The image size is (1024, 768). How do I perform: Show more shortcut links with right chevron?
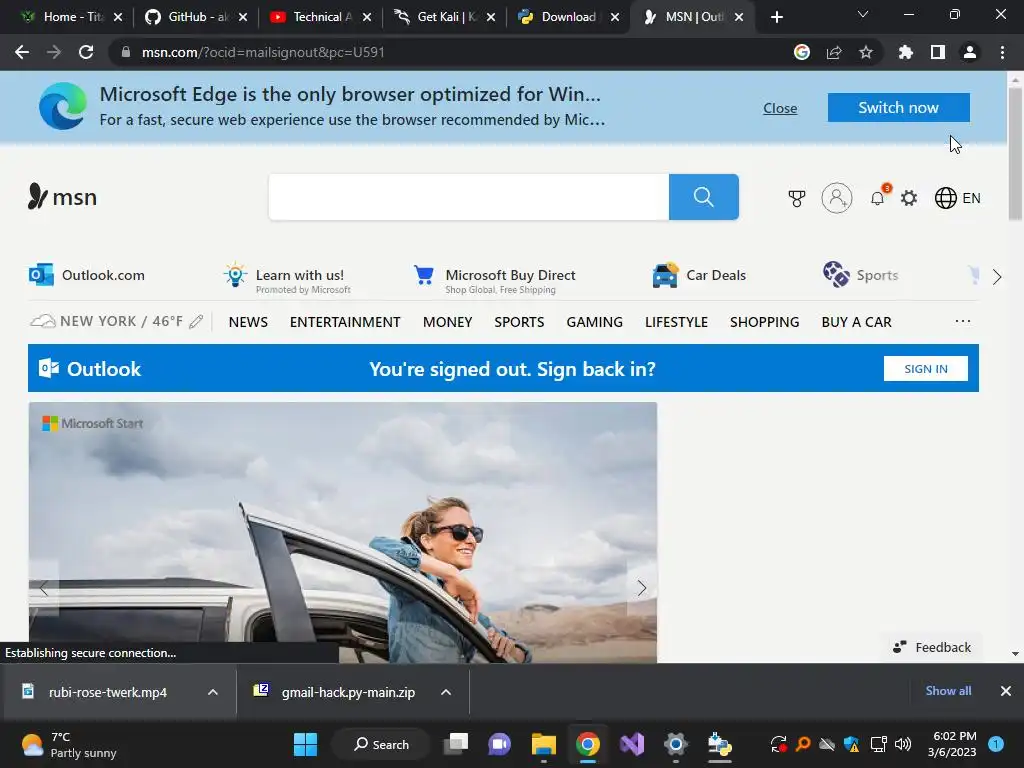(x=997, y=277)
